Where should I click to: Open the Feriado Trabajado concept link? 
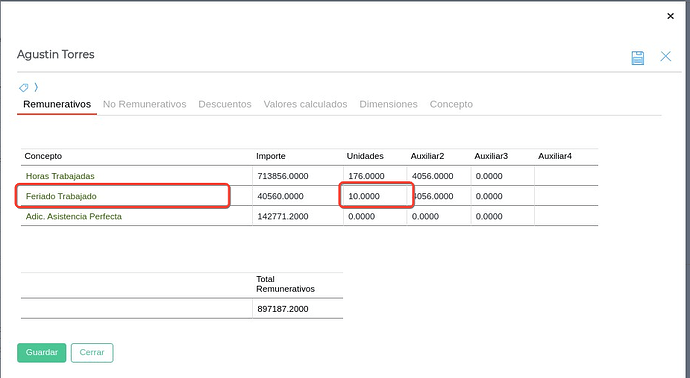pyautogui.click(x=61, y=196)
